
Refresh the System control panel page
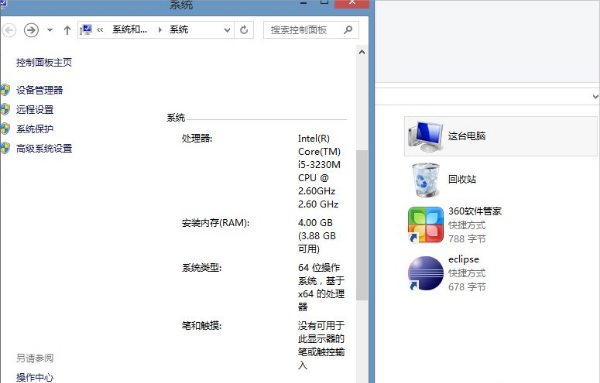click(x=244, y=30)
